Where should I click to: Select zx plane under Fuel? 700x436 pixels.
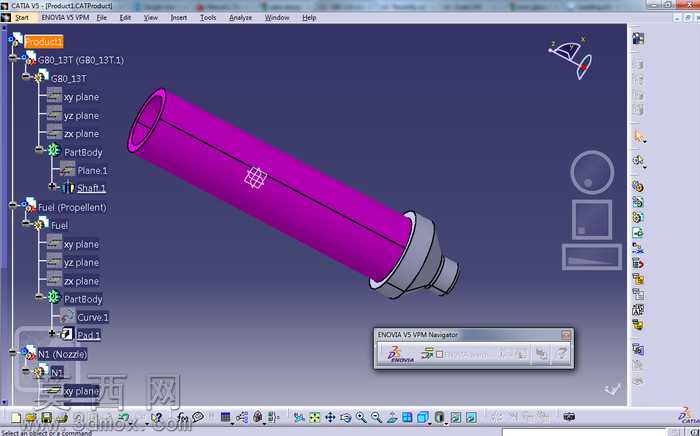click(x=81, y=281)
